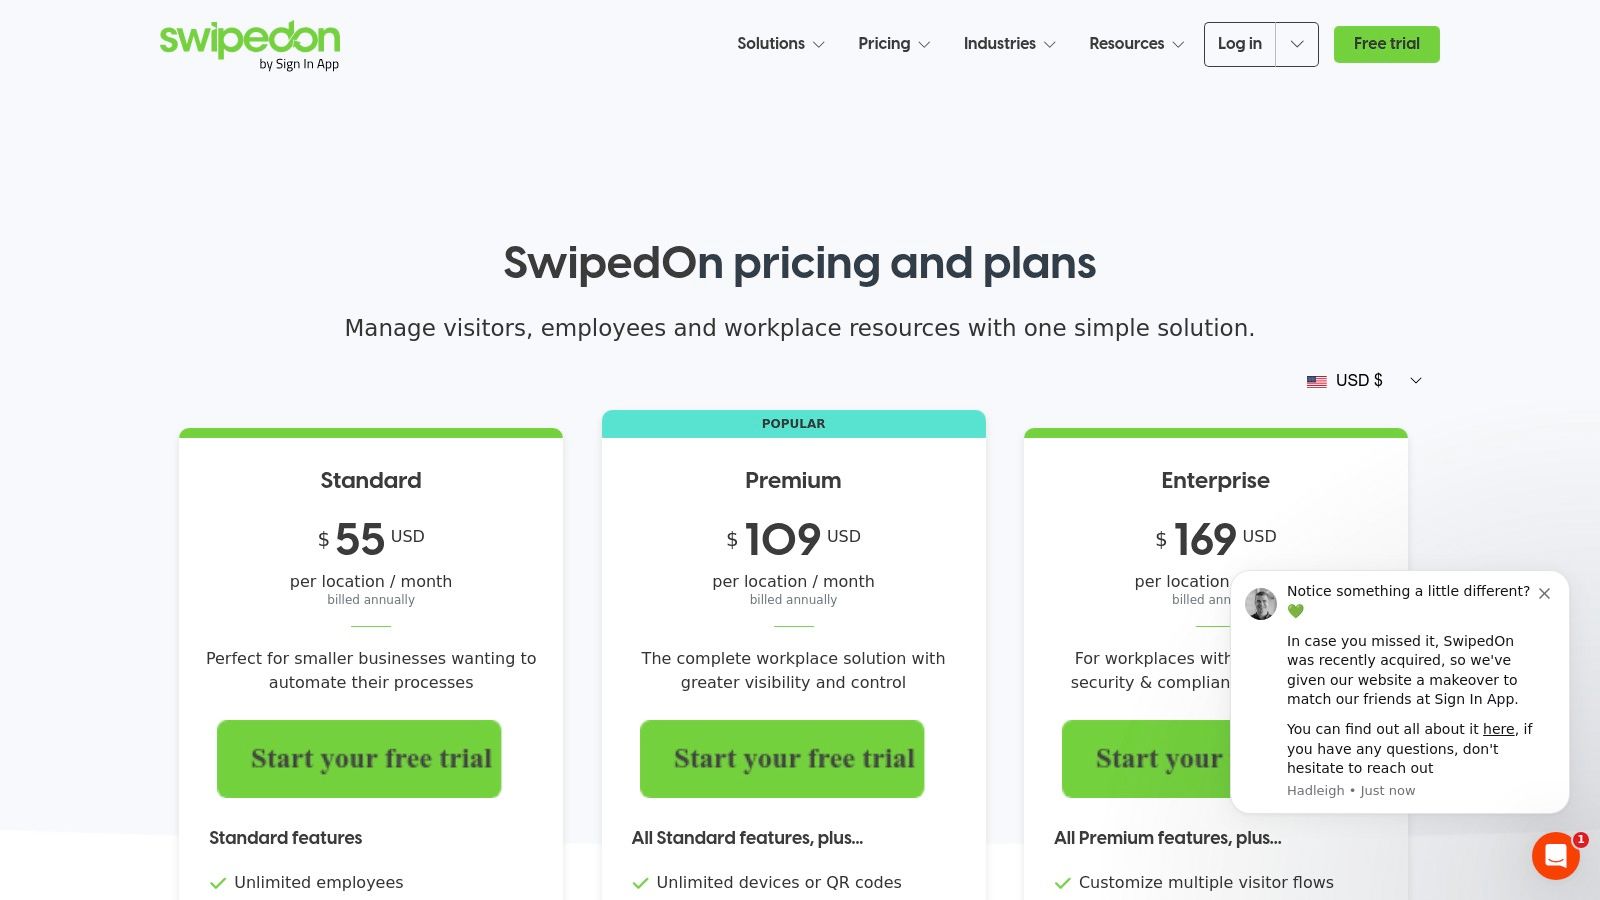Open the USD $ currency selector
Image resolution: width=1600 pixels, height=900 pixels.
(x=1365, y=381)
